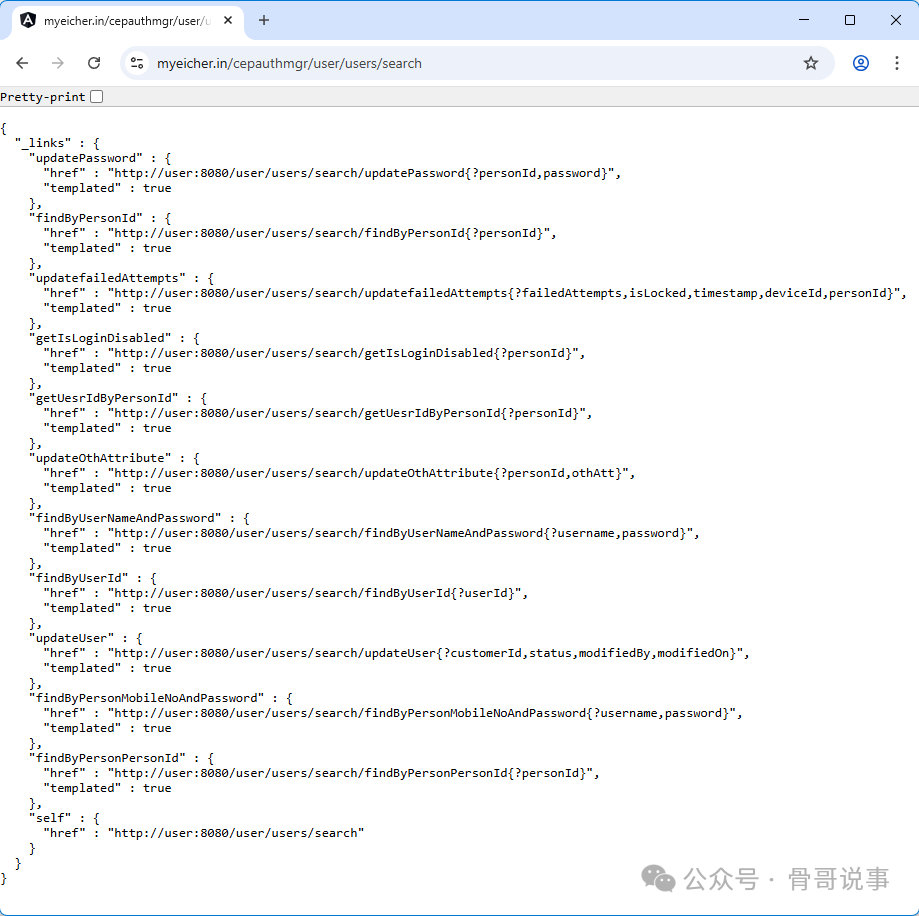This screenshot has width=919, height=916.
Task: Close the browser window
Action: point(896,21)
